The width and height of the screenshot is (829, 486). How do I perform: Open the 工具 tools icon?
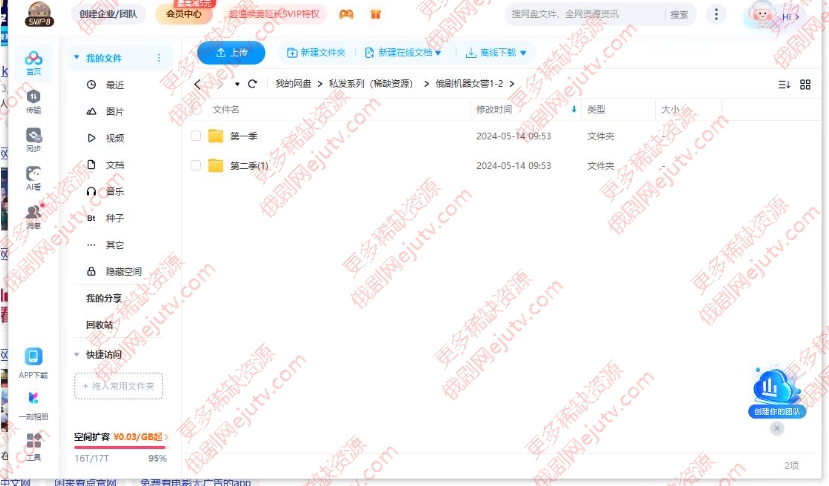point(33,447)
